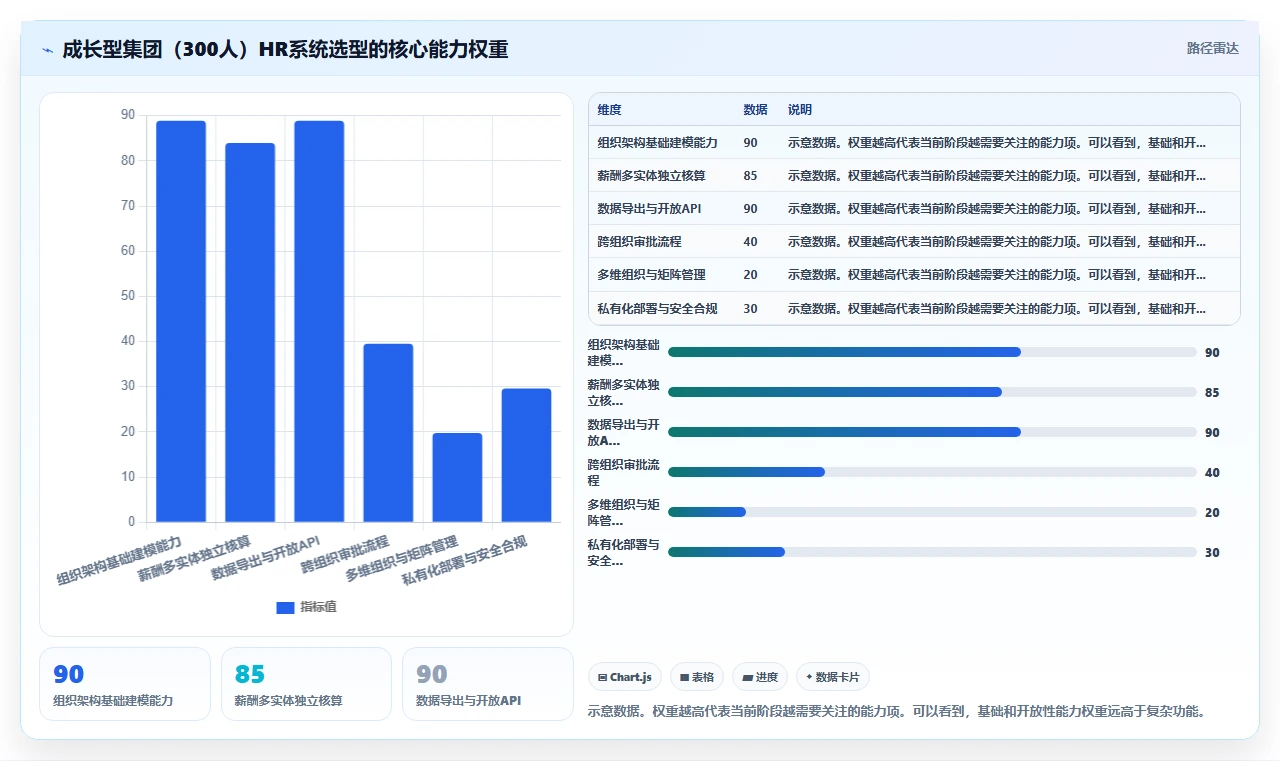Select table row 多维组织与矩阵管理
1280x761 pixels.
pos(914,275)
